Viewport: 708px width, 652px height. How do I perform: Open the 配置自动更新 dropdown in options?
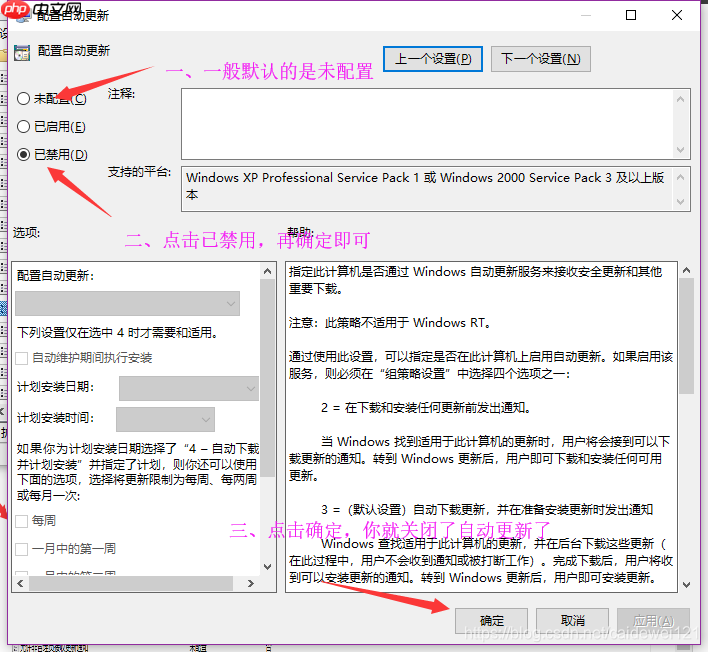[127, 303]
